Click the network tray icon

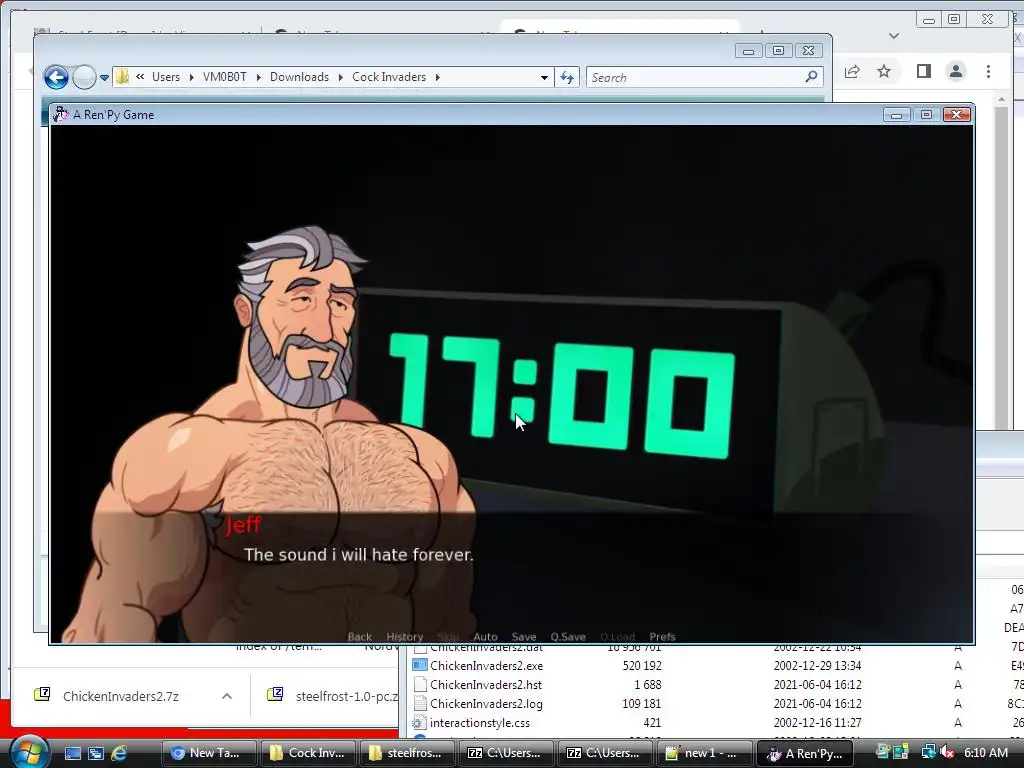pyautogui.click(x=928, y=753)
